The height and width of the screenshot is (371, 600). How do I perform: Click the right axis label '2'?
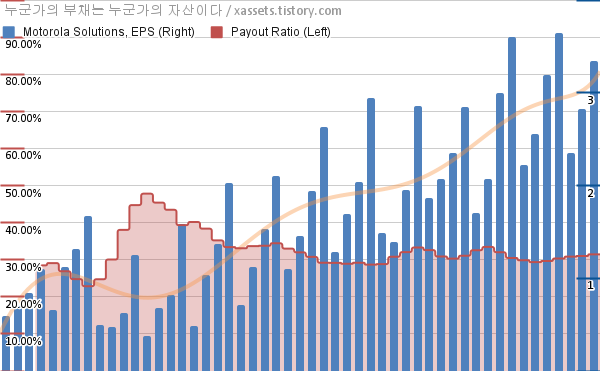click(590, 193)
